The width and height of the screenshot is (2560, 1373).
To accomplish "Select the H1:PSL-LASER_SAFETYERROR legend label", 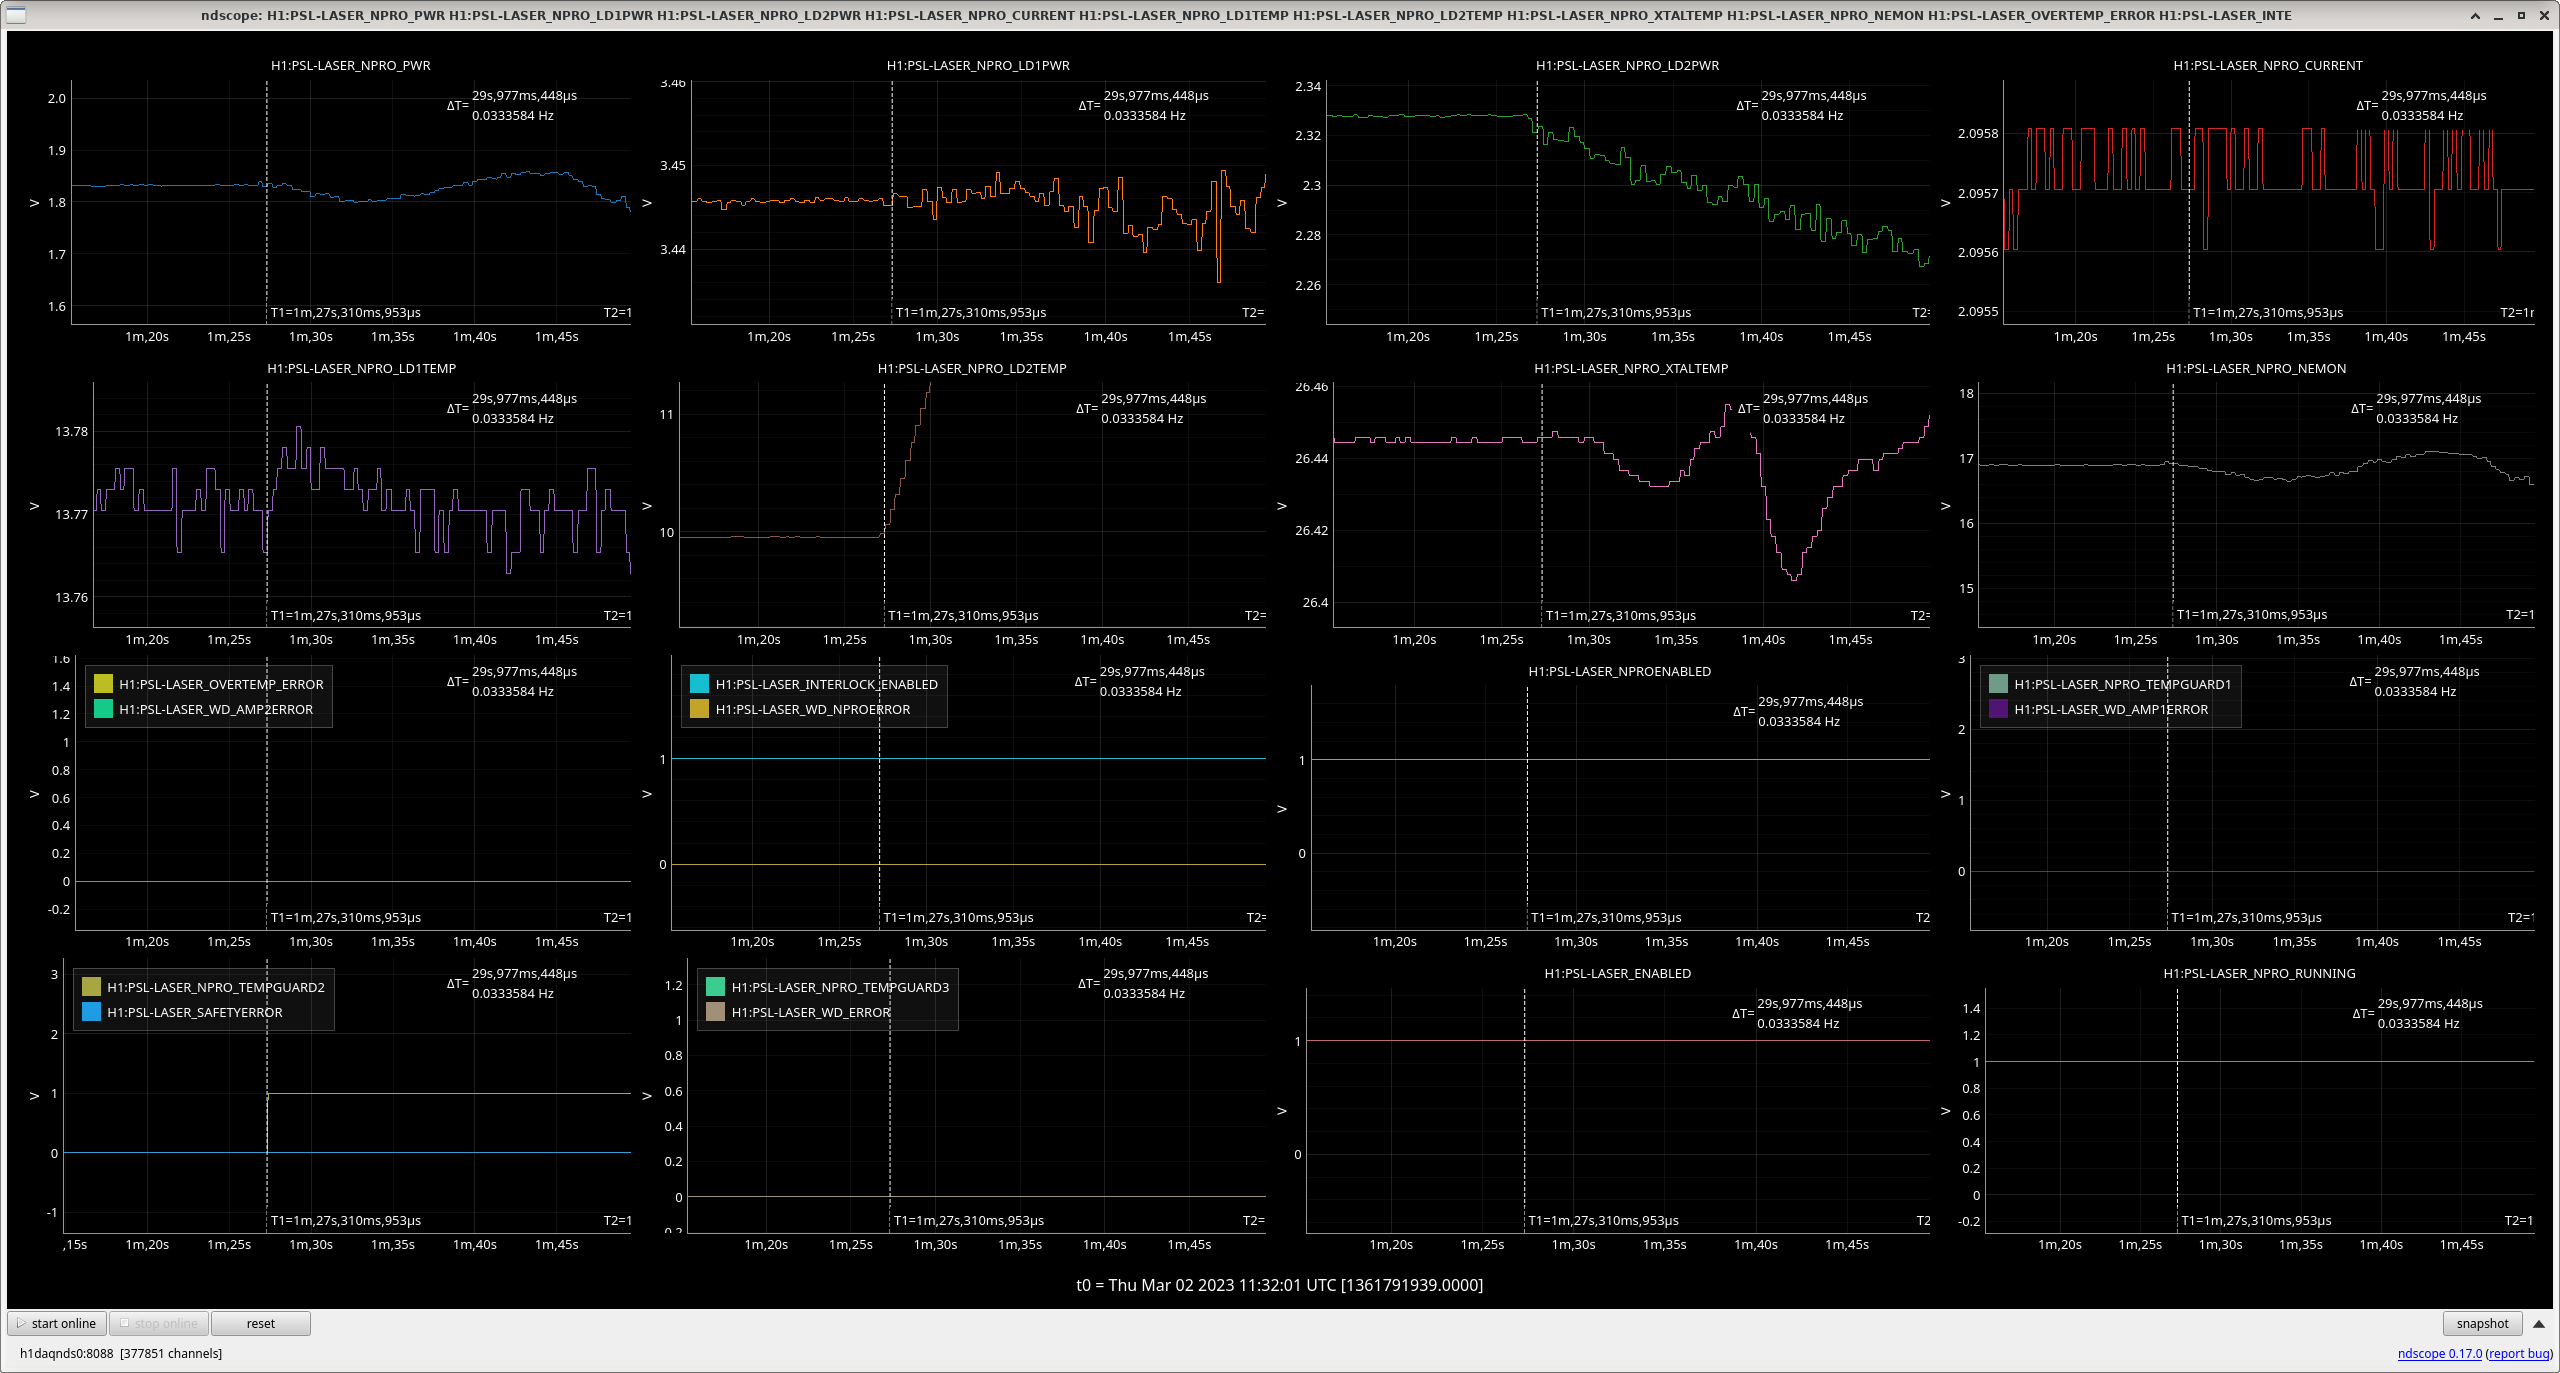I will click(x=195, y=1012).
